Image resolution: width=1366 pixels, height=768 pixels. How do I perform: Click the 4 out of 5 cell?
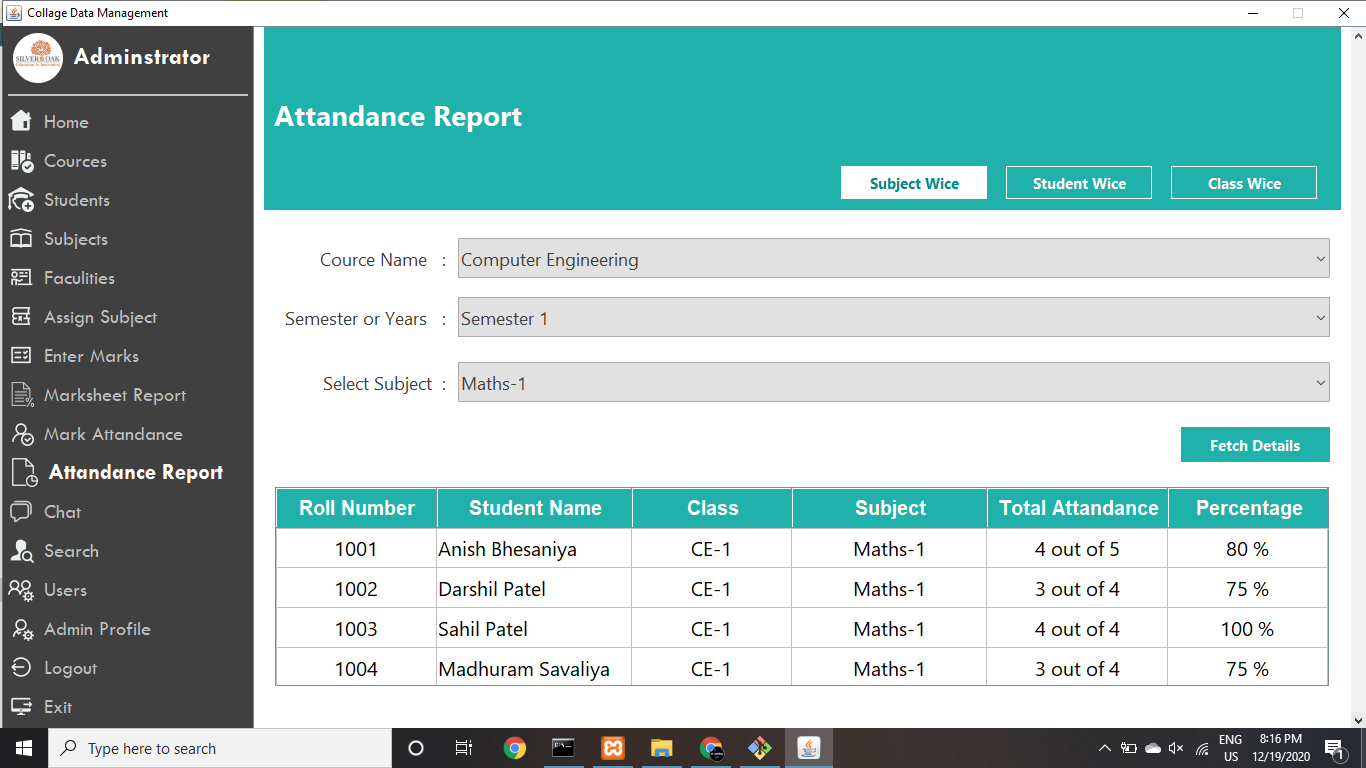[x=1077, y=549]
